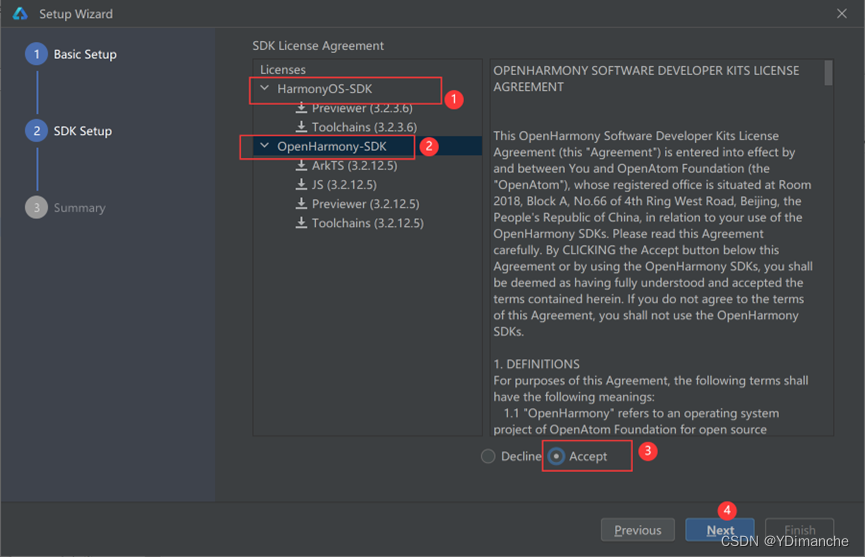This screenshot has height=557, width=865.
Task: Click the license text scrollbar thumb
Action: [x=828, y=73]
